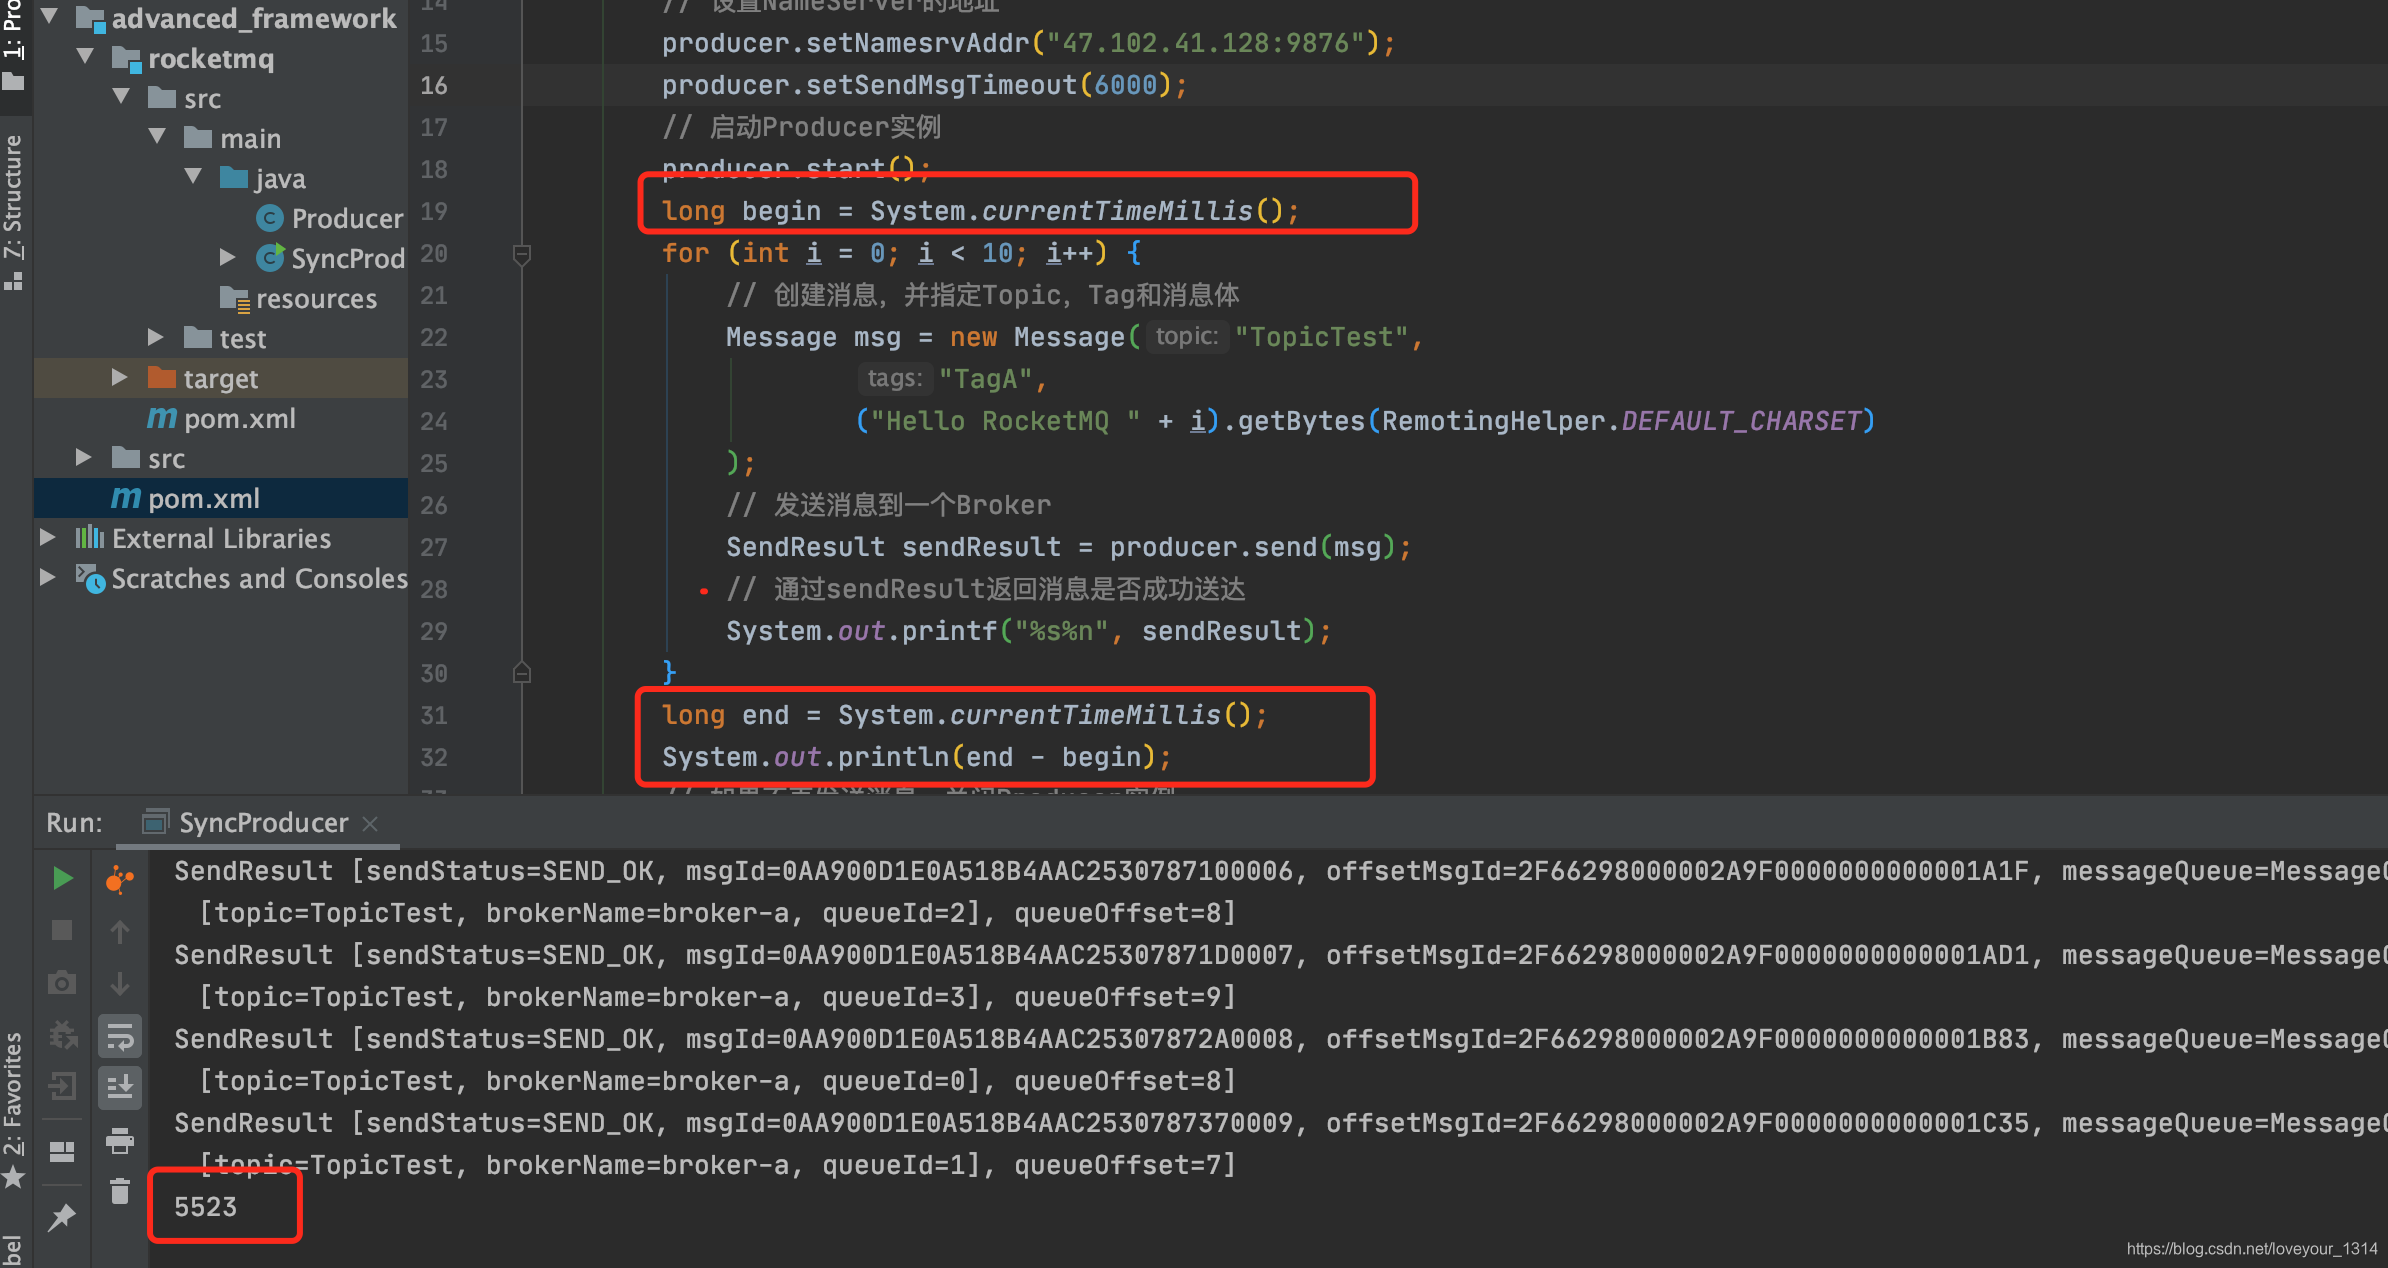Clear console with trash icon
The width and height of the screenshot is (2388, 1268).
click(120, 1191)
